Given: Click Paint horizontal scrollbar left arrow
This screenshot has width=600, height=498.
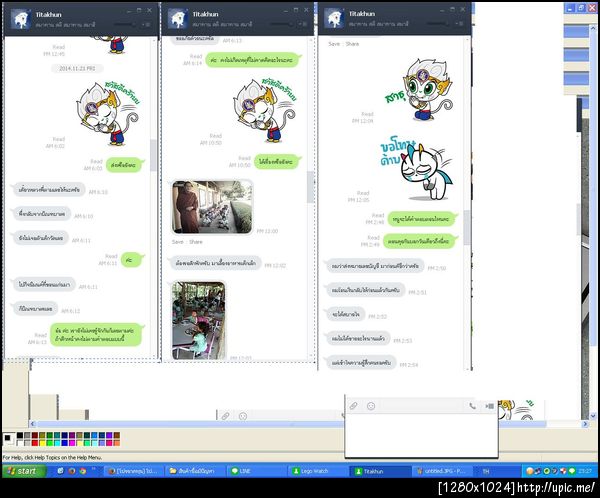Looking at the screenshot, I should (x=33, y=424).
